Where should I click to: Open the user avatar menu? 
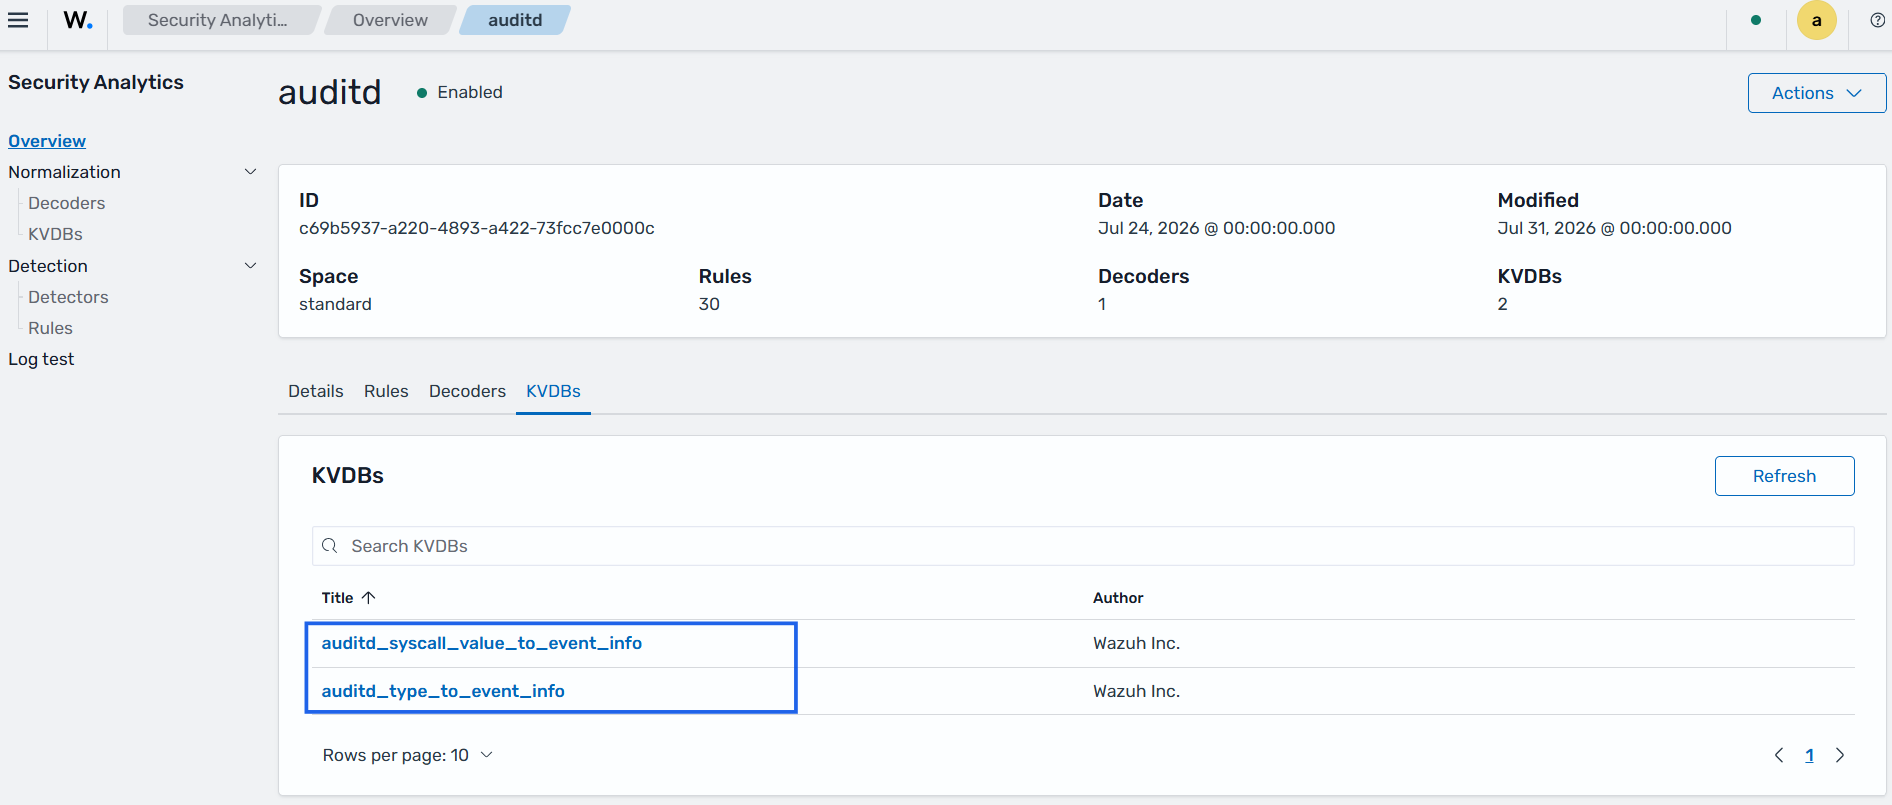pyautogui.click(x=1816, y=20)
